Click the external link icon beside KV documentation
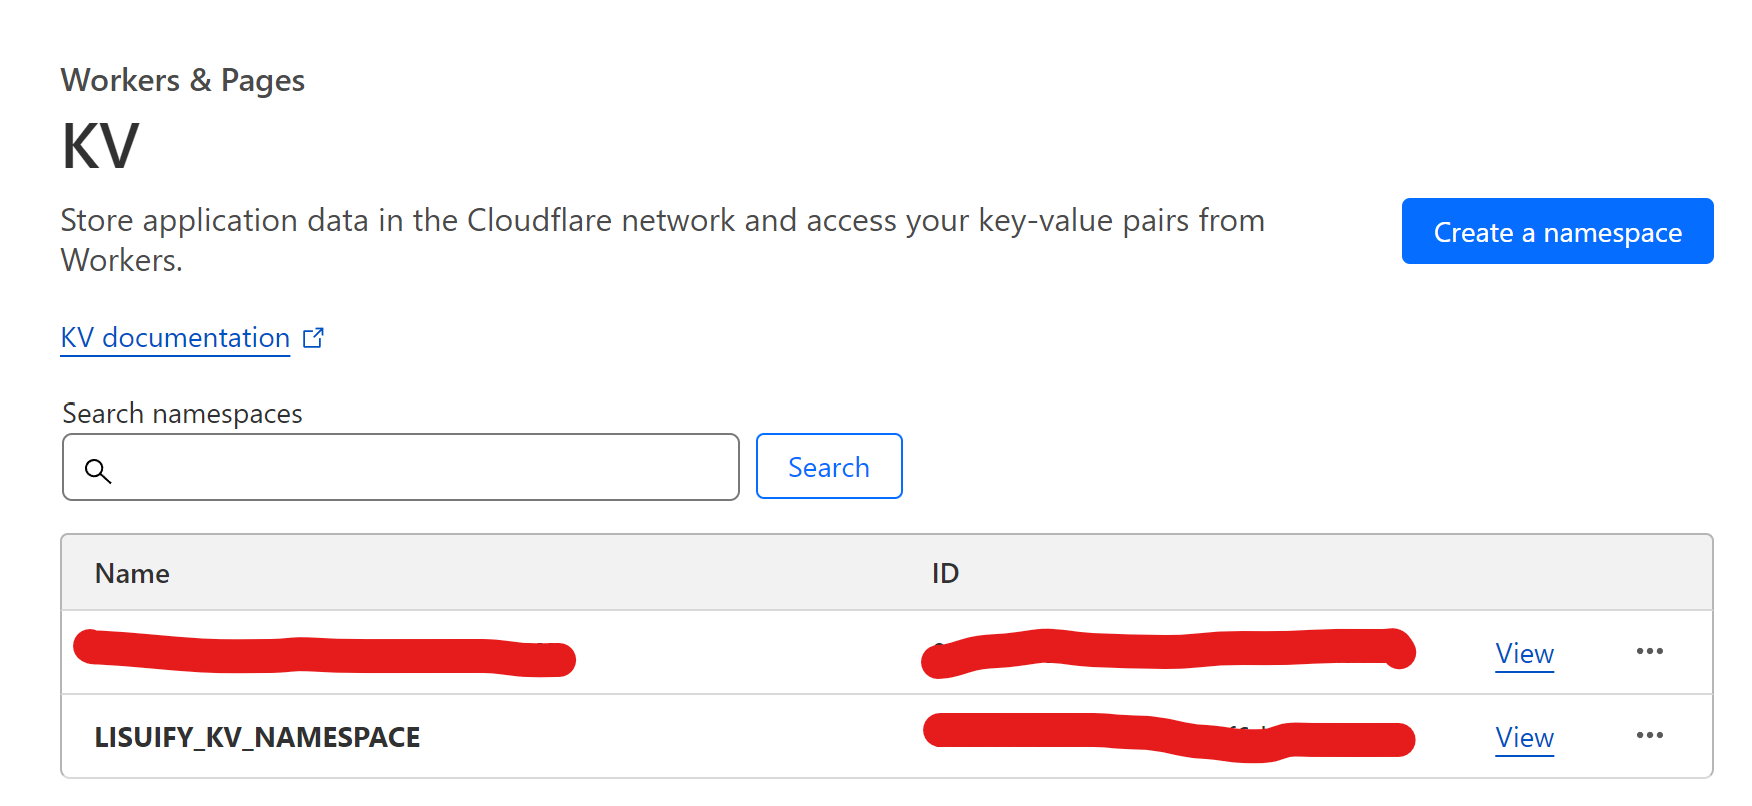This screenshot has height=806, width=1752. [313, 338]
